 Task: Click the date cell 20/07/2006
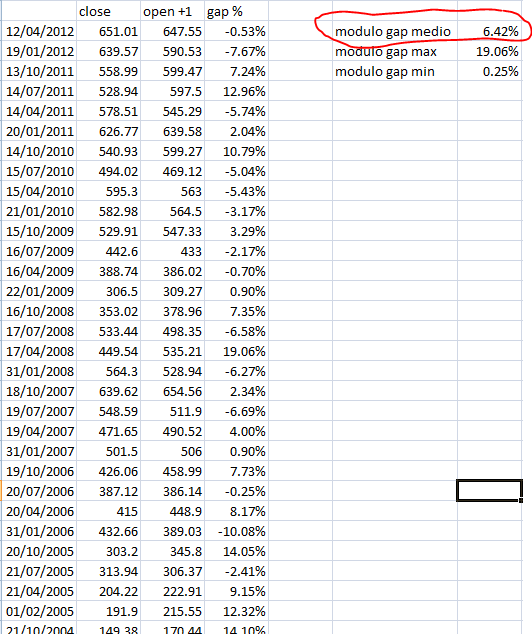point(39,491)
